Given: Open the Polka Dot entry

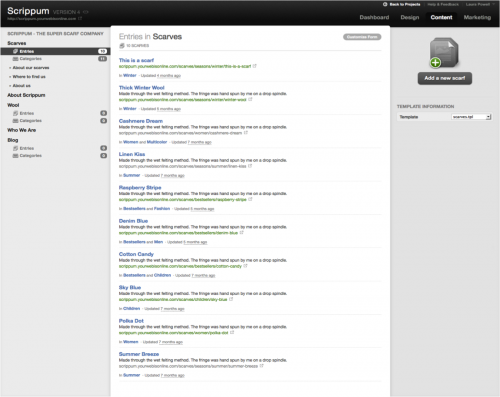Looking at the screenshot, I should click(x=131, y=321).
